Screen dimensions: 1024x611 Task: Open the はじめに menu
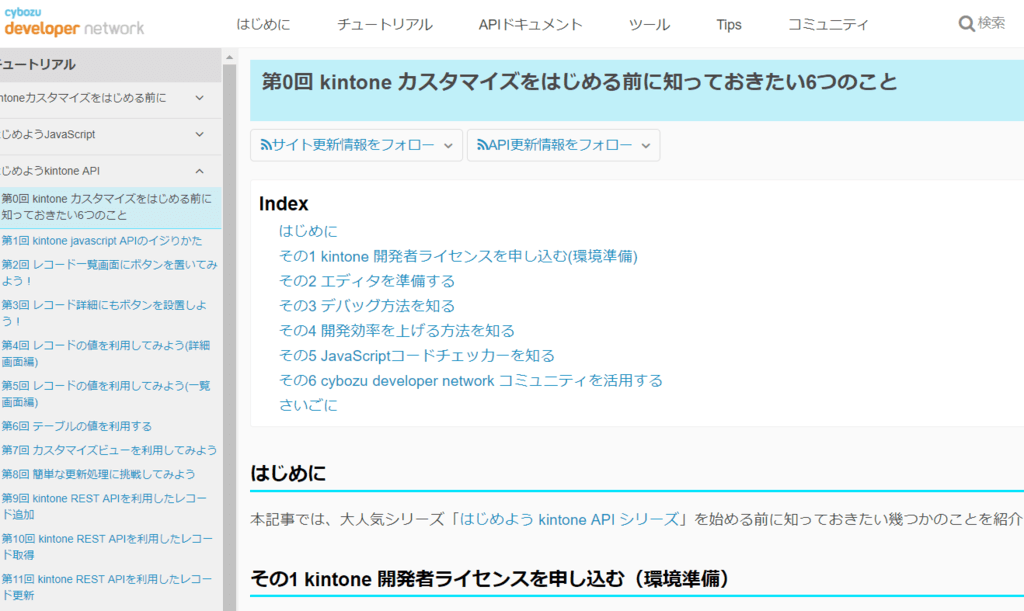263,25
